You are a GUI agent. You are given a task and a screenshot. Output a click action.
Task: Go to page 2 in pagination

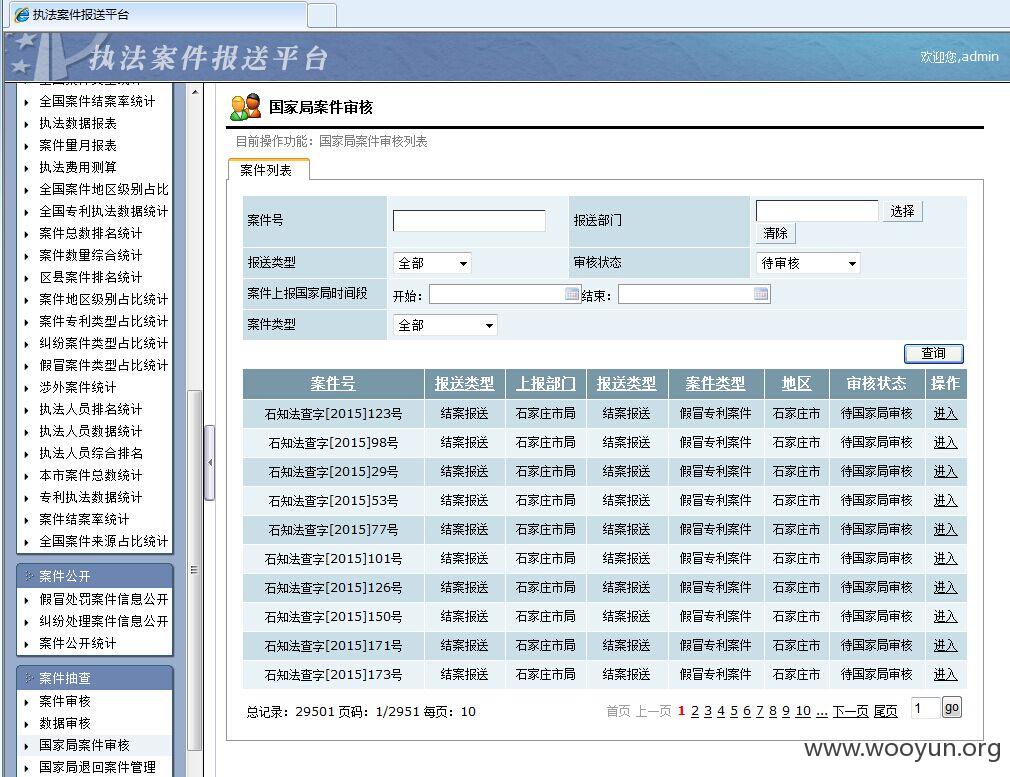point(694,711)
